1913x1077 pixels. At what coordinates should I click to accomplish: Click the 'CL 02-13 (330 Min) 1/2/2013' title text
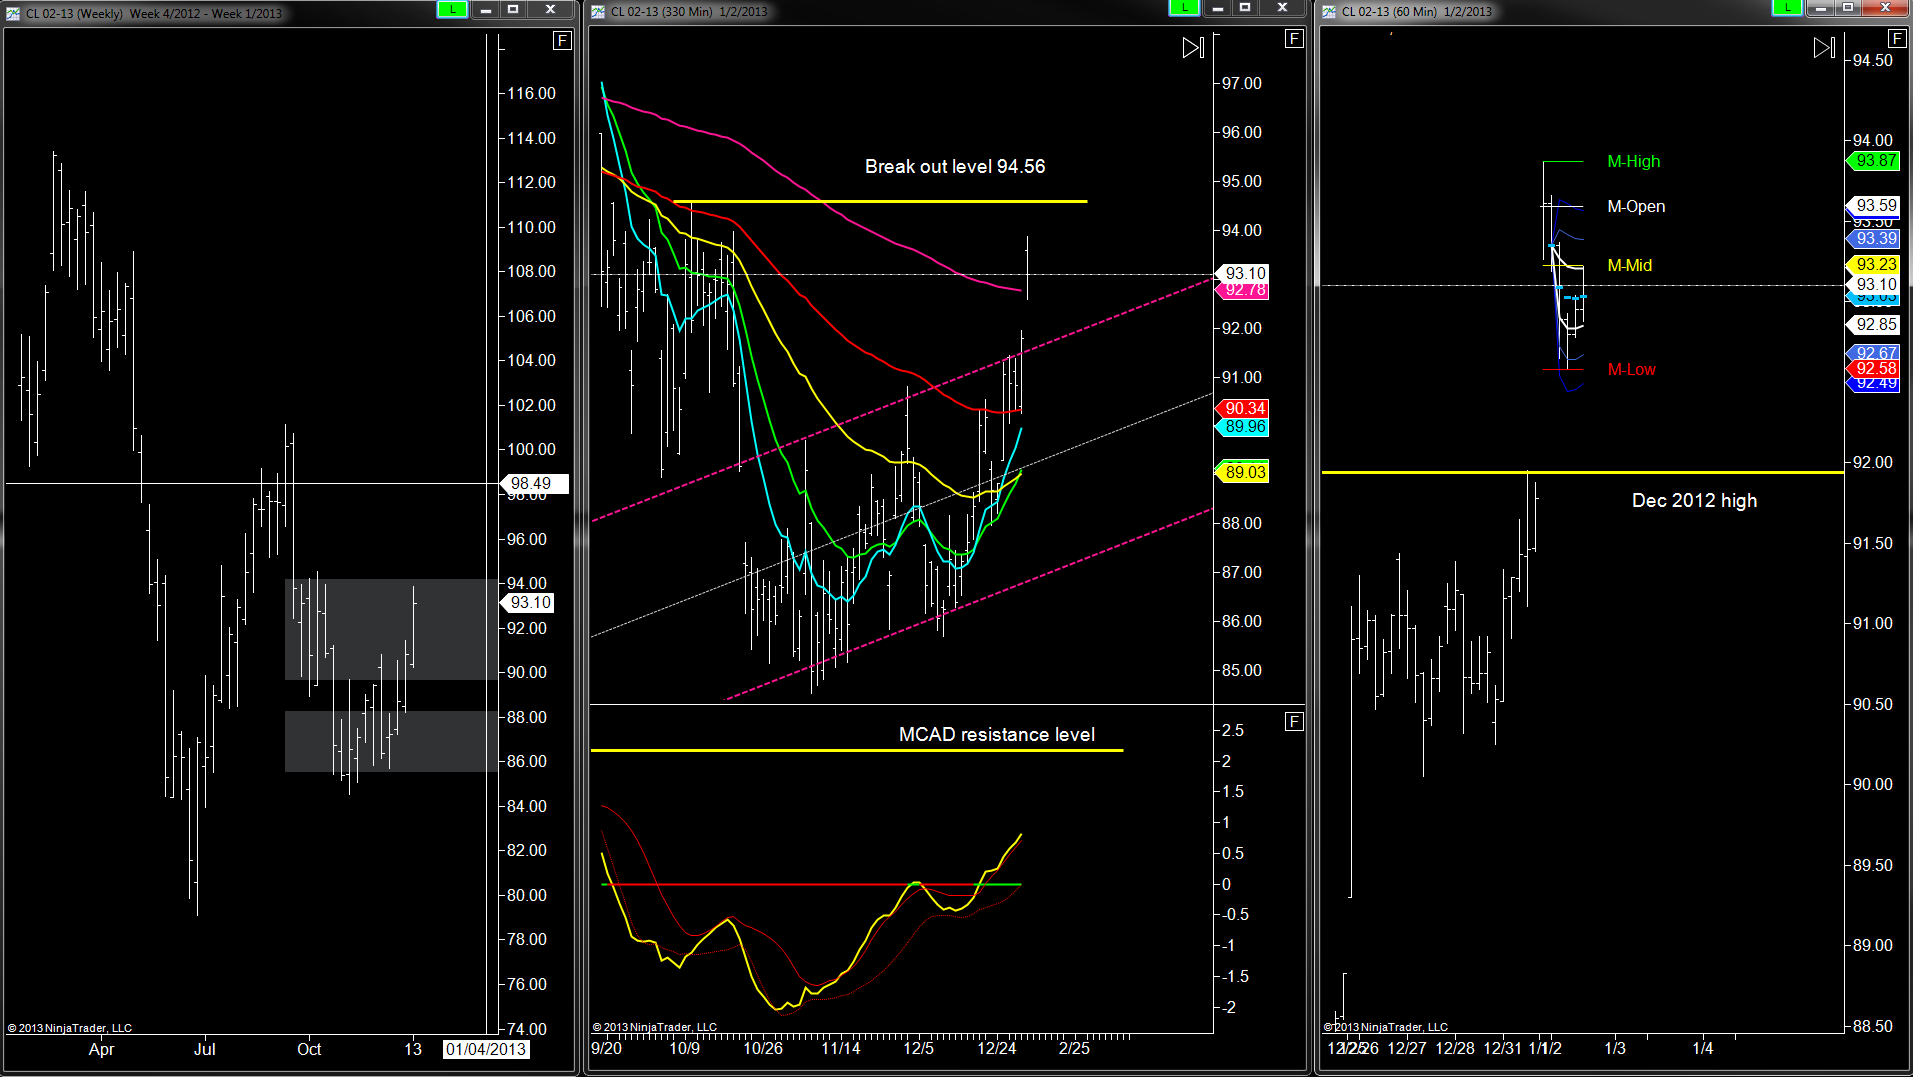[689, 12]
